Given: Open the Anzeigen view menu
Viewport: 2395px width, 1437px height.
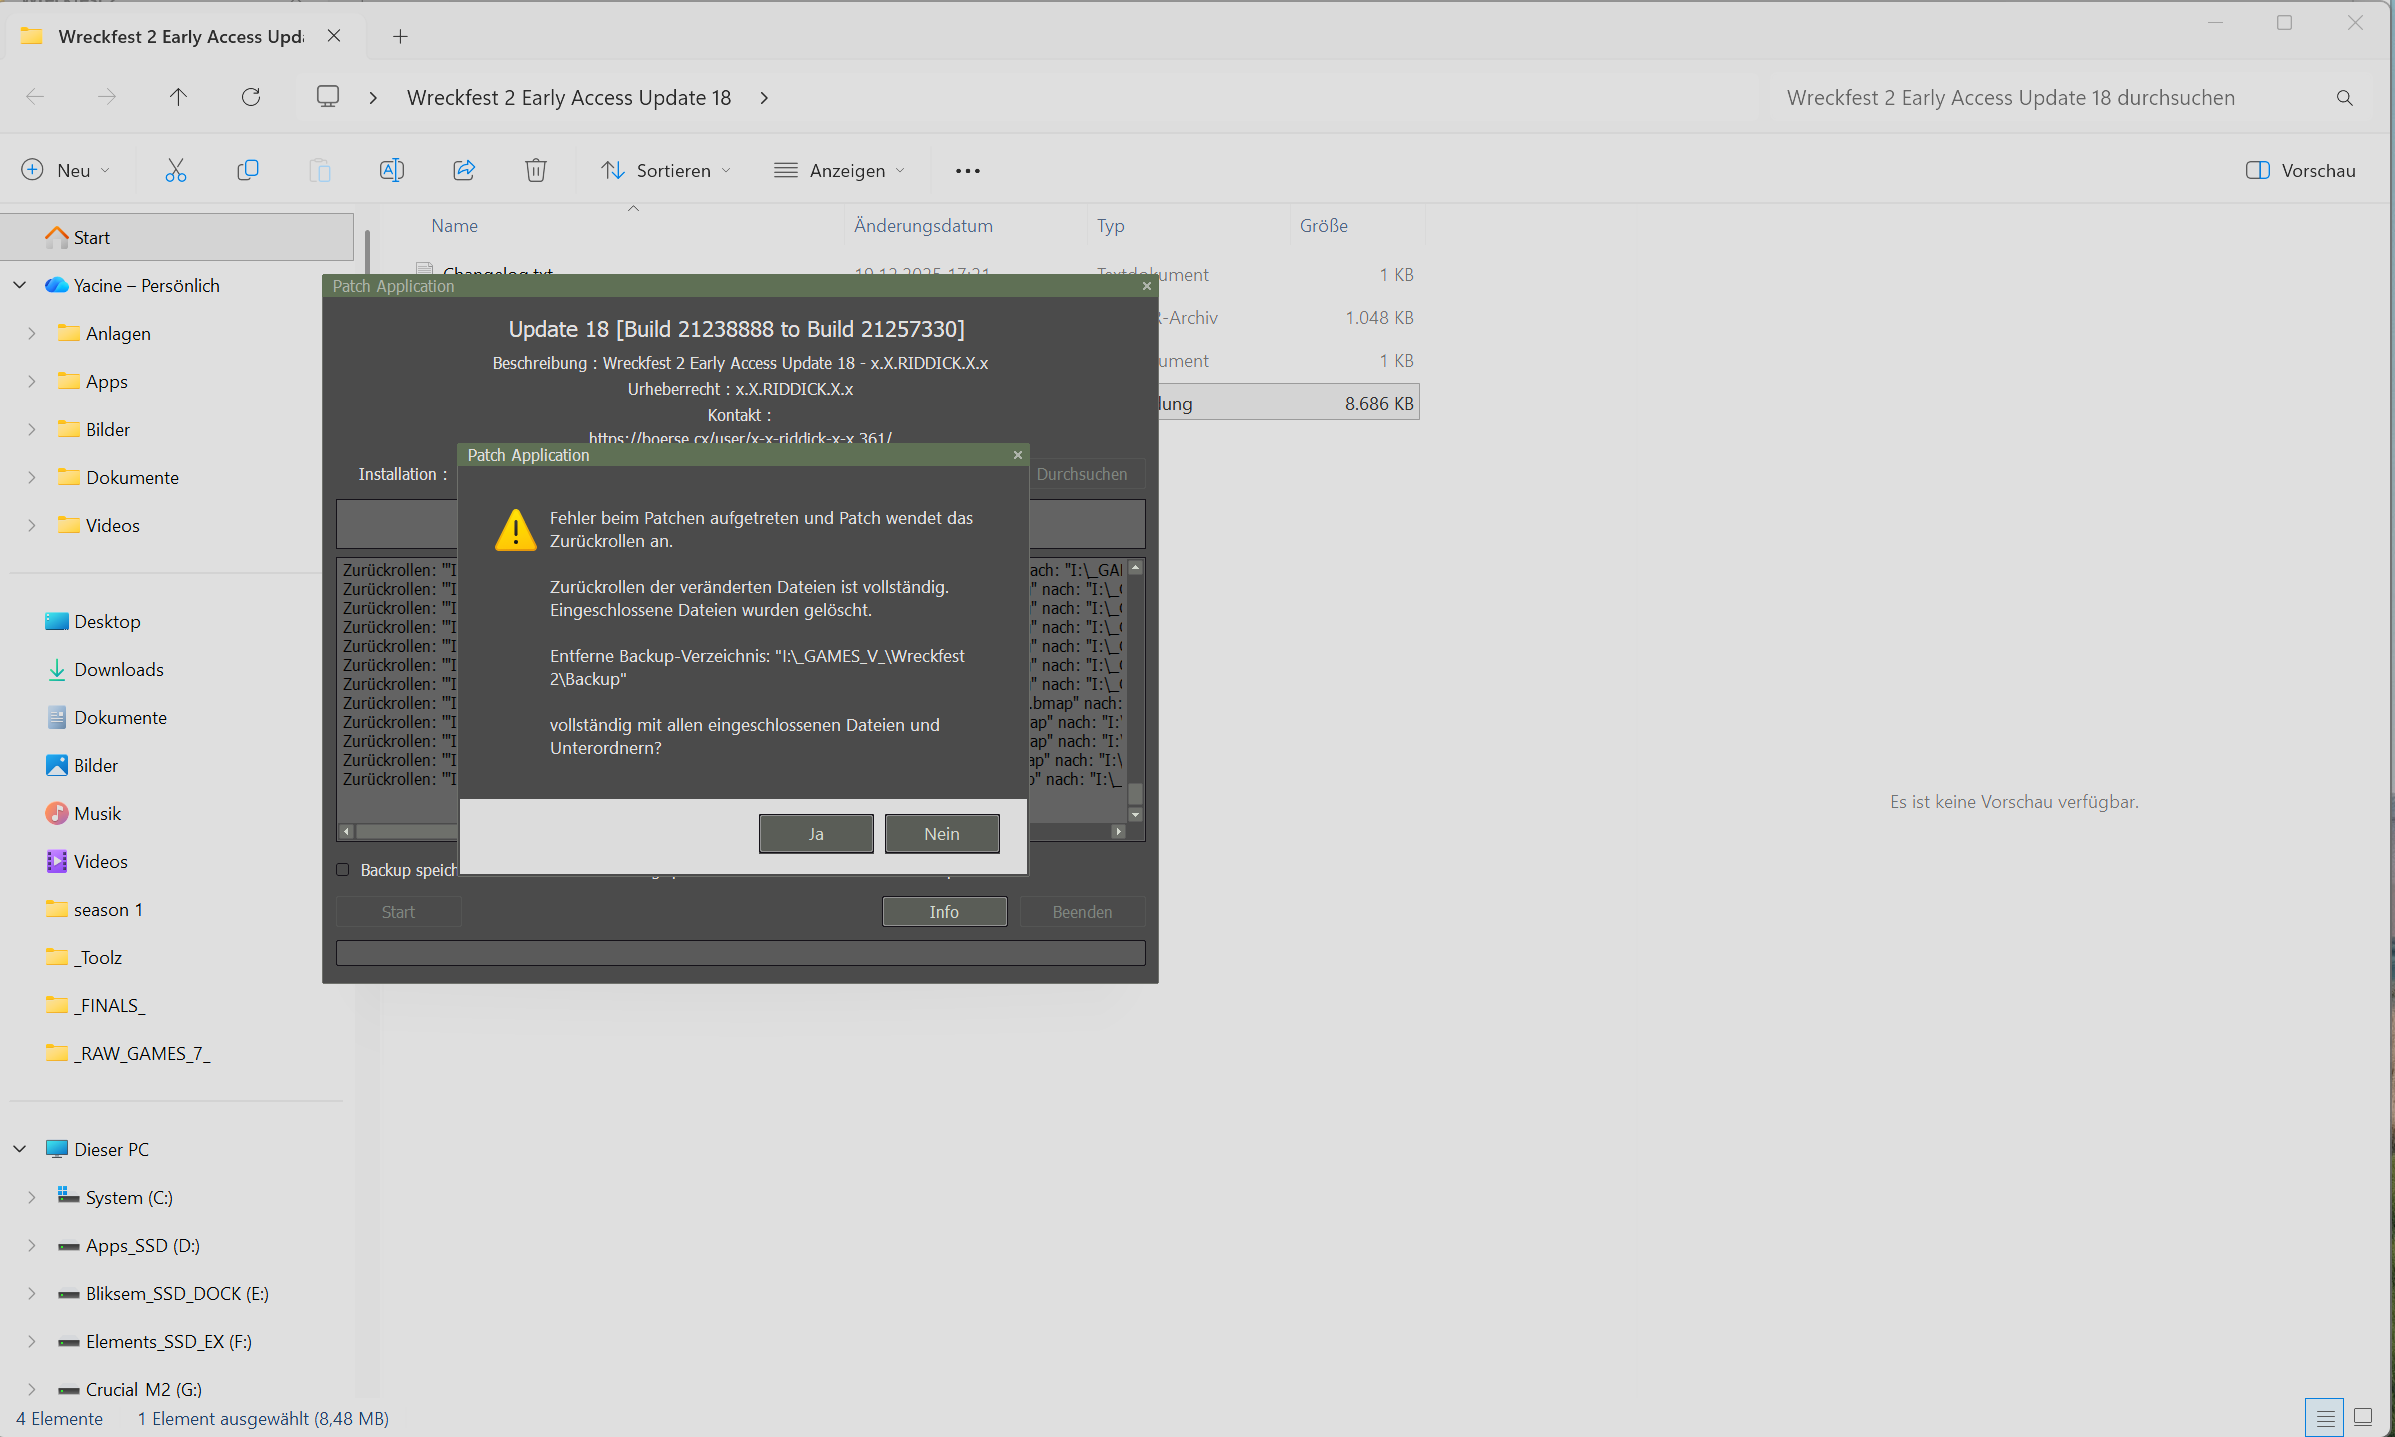Looking at the screenshot, I should 839,170.
